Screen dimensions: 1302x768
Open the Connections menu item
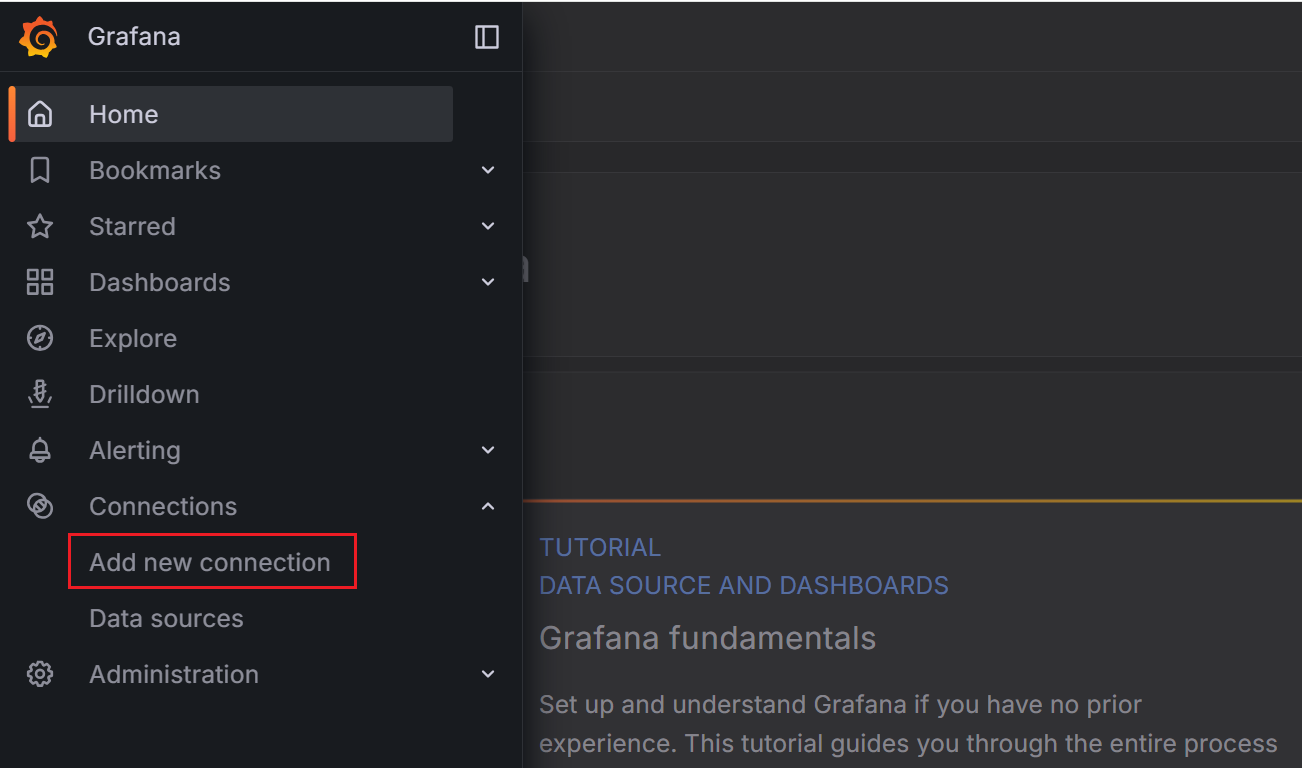(163, 506)
